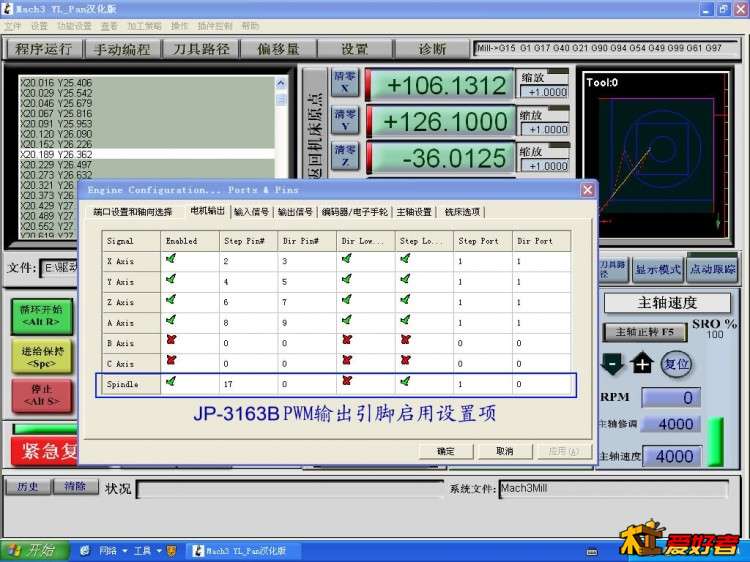Open 输入信号 tab in dialog
Screen dimensions: 750x562
click(x=251, y=212)
